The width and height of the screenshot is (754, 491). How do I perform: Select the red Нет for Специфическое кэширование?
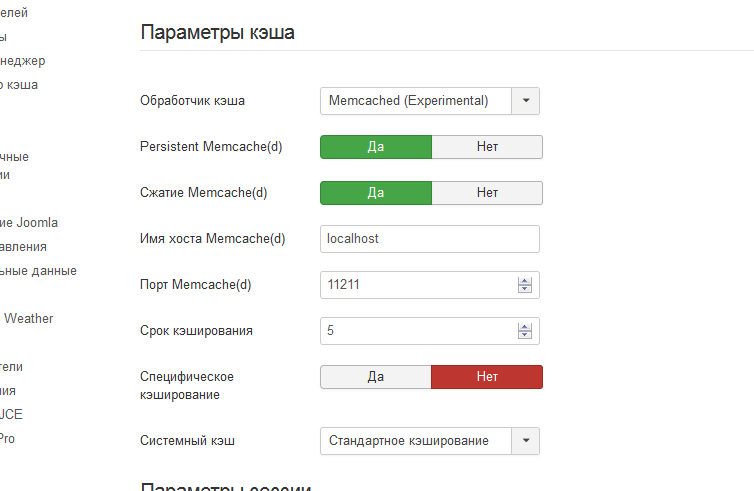pyautogui.click(x=487, y=377)
